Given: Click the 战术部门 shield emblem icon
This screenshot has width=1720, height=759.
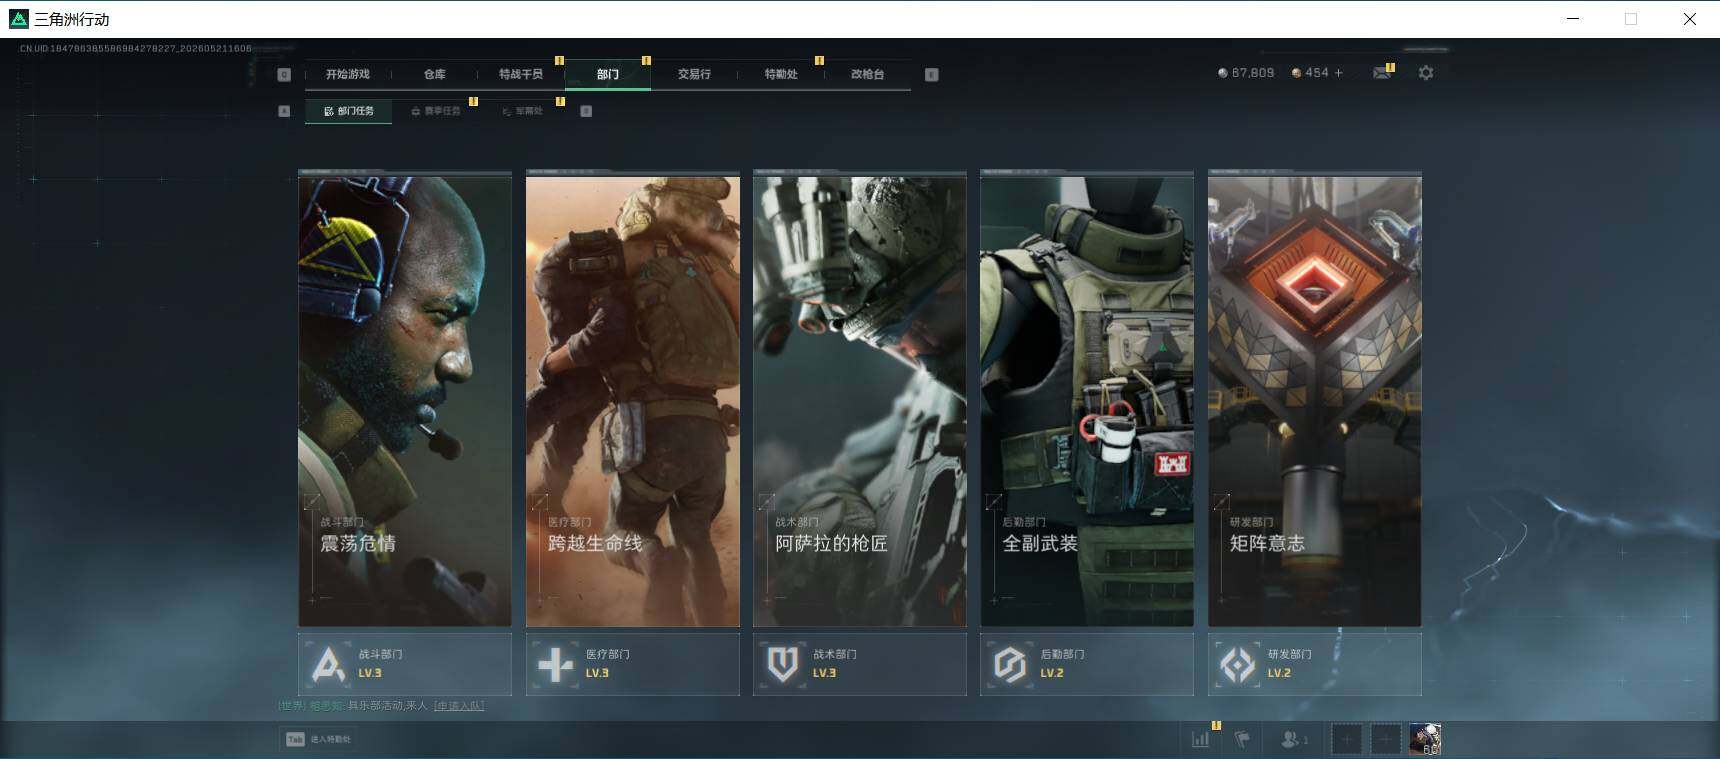Looking at the screenshot, I should (783, 664).
